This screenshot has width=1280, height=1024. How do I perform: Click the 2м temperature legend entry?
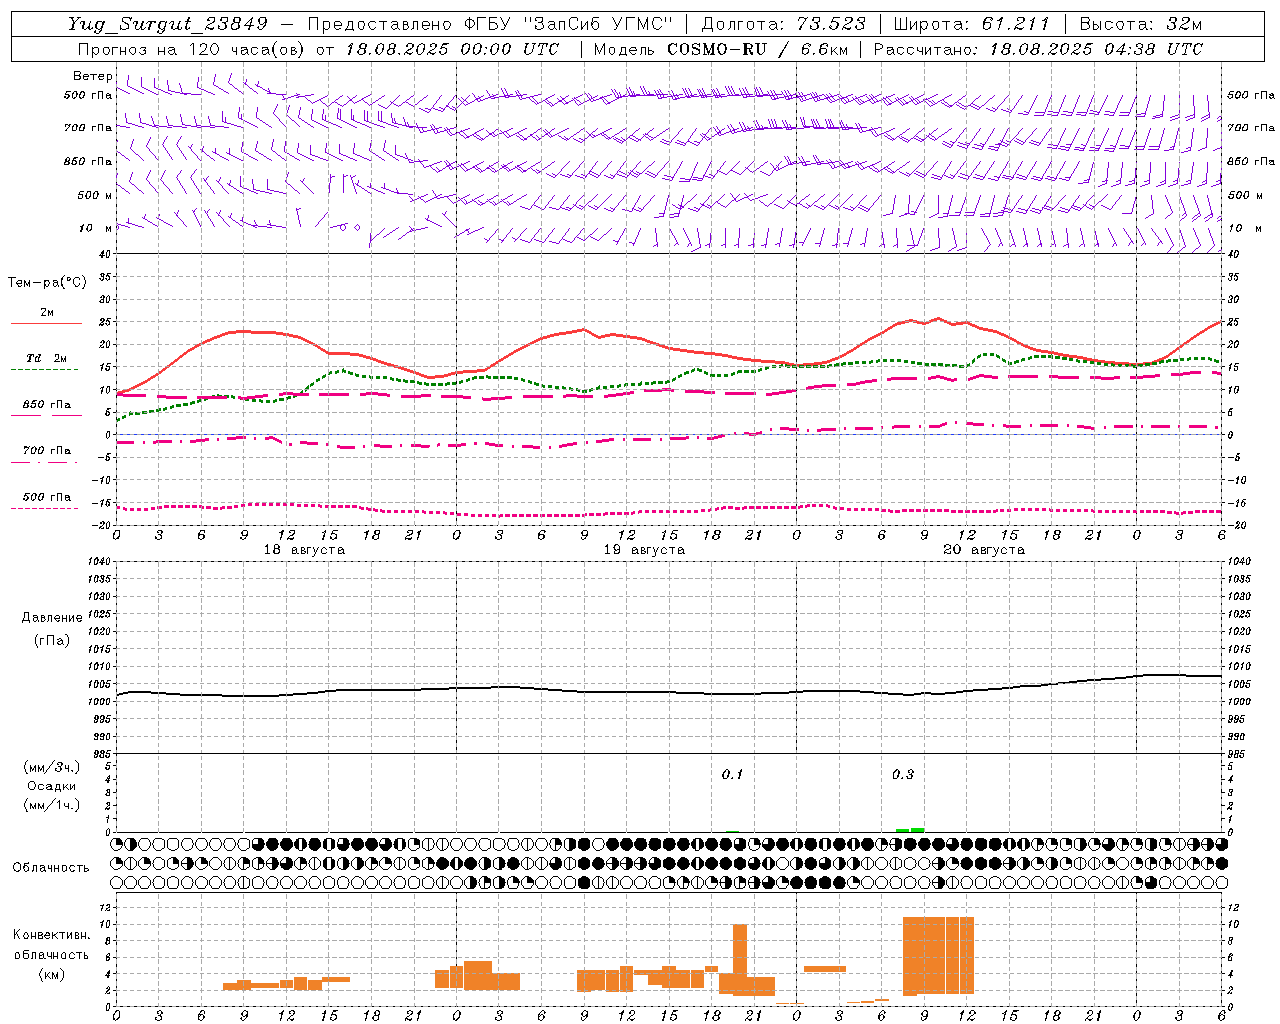47,313
